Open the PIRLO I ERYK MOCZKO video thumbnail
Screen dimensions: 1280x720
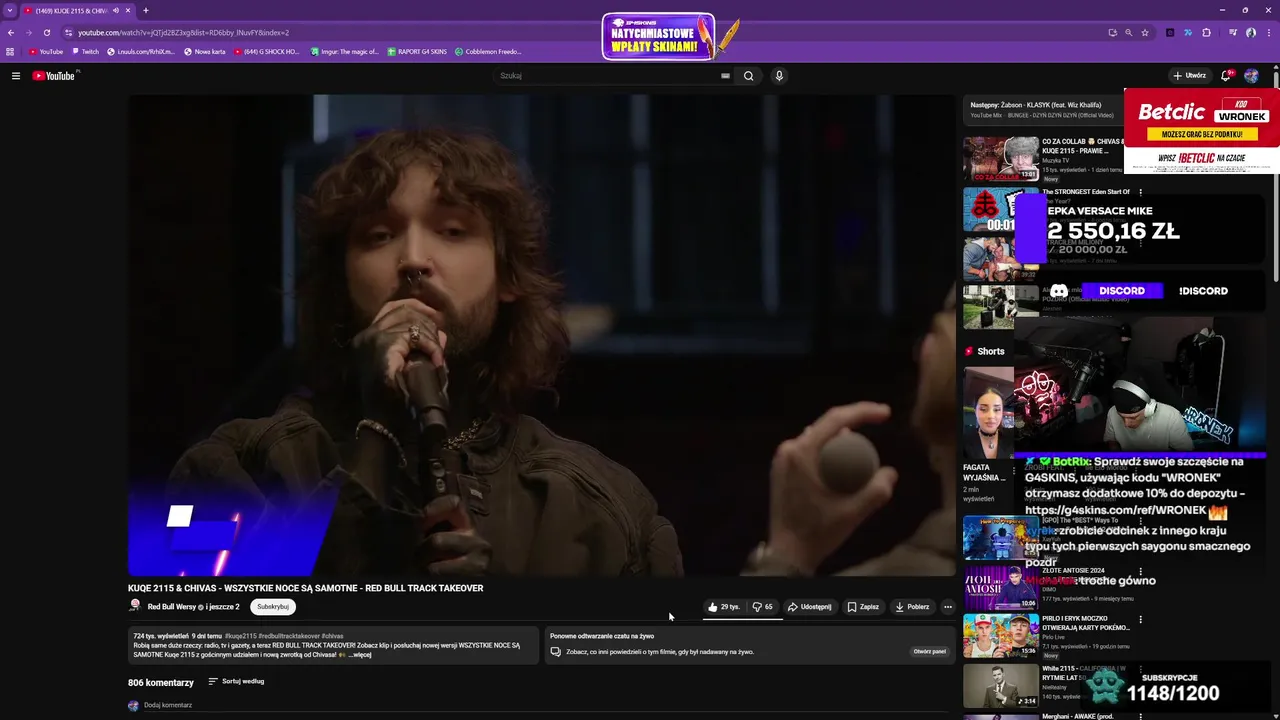pyautogui.click(x=1001, y=636)
